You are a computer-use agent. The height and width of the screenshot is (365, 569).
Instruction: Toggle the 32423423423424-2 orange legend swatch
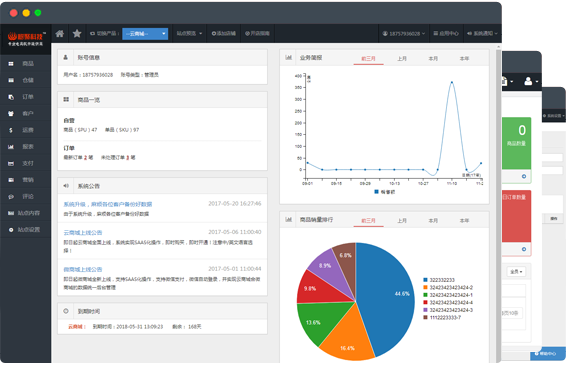(425, 288)
